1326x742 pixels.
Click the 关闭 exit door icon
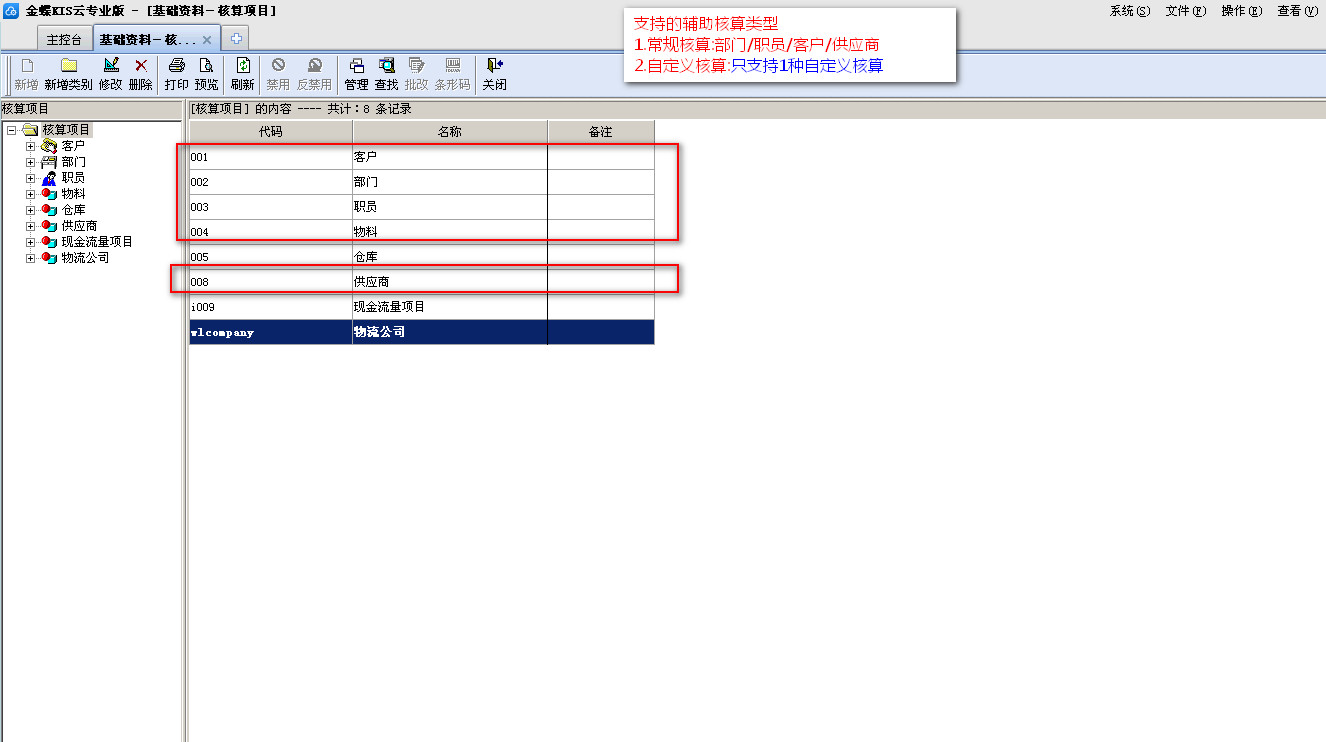pyautogui.click(x=494, y=66)
